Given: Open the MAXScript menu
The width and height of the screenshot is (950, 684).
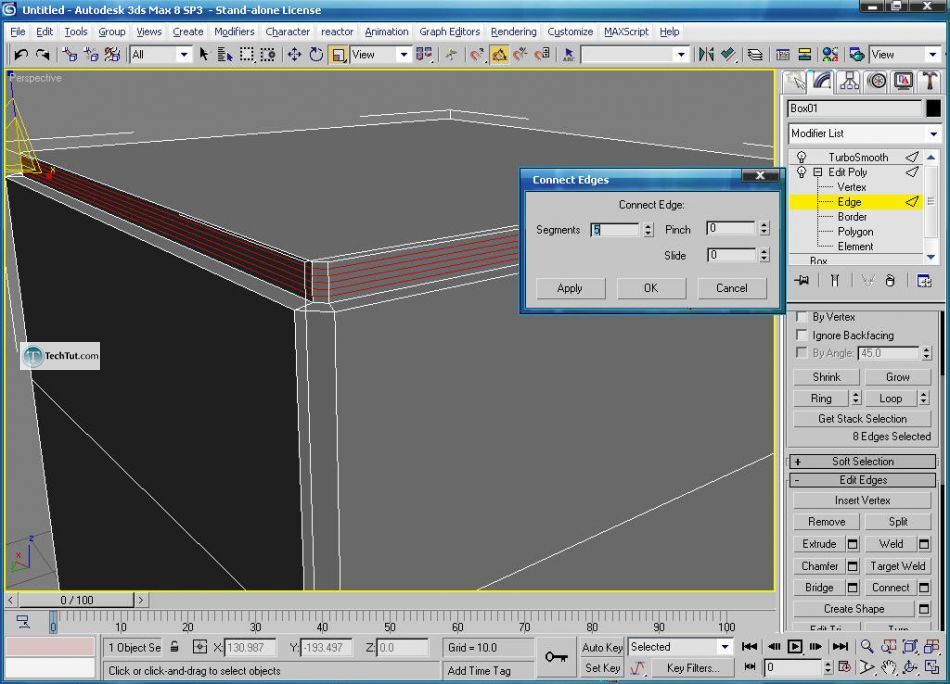Looking at the screenshot, I should [x=626, y=32].
